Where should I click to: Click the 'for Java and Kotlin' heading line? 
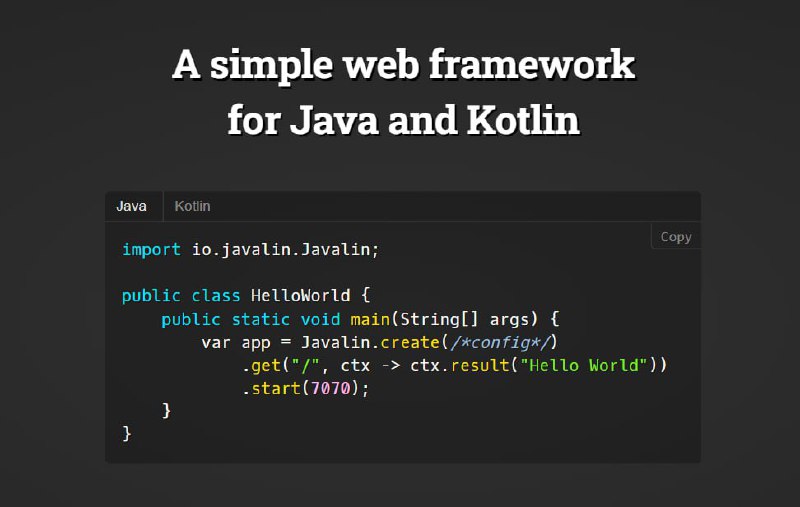tap(404, 120)
